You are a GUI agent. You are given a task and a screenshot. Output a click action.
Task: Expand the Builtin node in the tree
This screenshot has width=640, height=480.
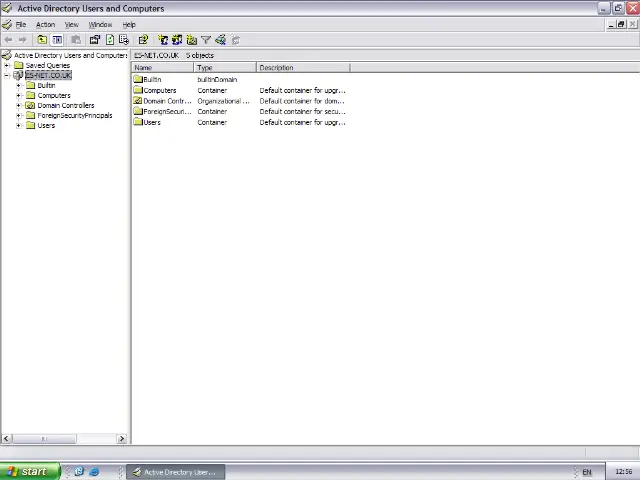pos(19,85)
